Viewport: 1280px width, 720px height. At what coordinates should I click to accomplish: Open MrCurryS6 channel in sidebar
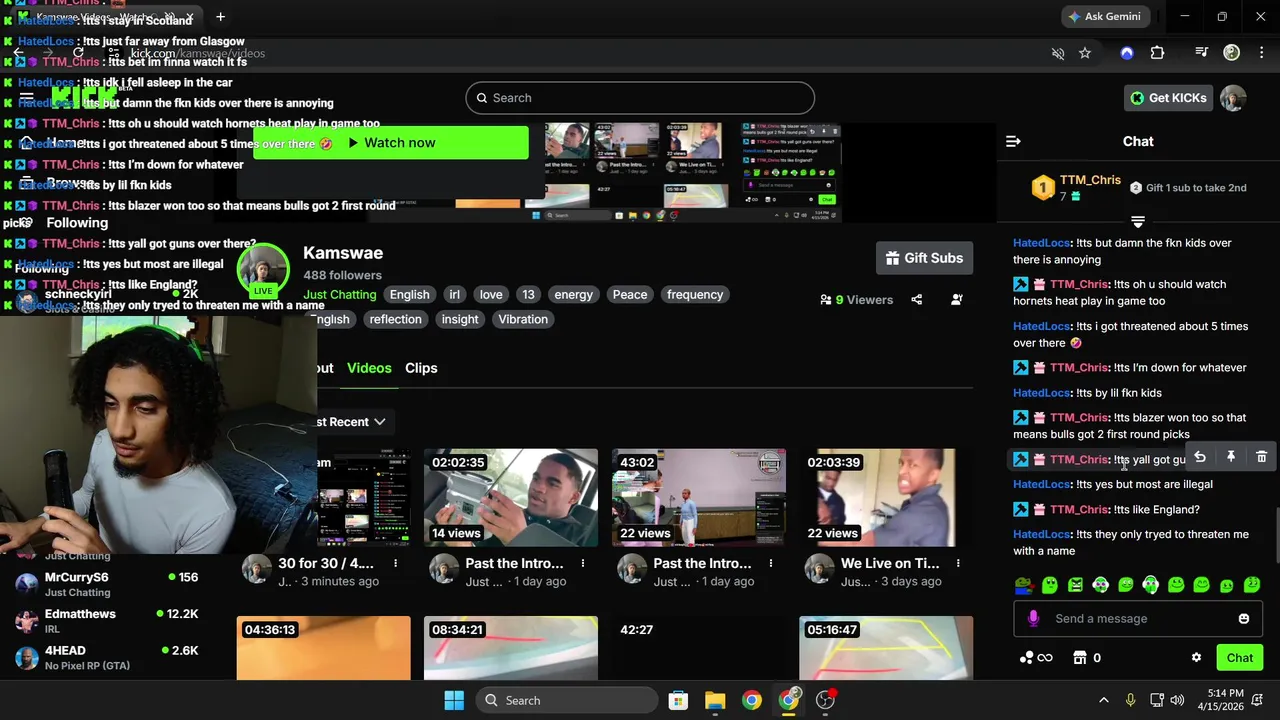point(107,584)
